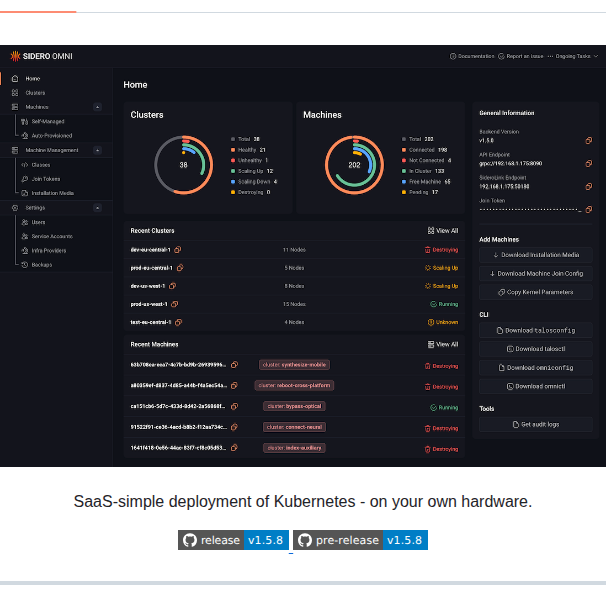Screen dimensions: 606x606
Task: Click Download Machine Join Config button
Action: coord(536,274)
